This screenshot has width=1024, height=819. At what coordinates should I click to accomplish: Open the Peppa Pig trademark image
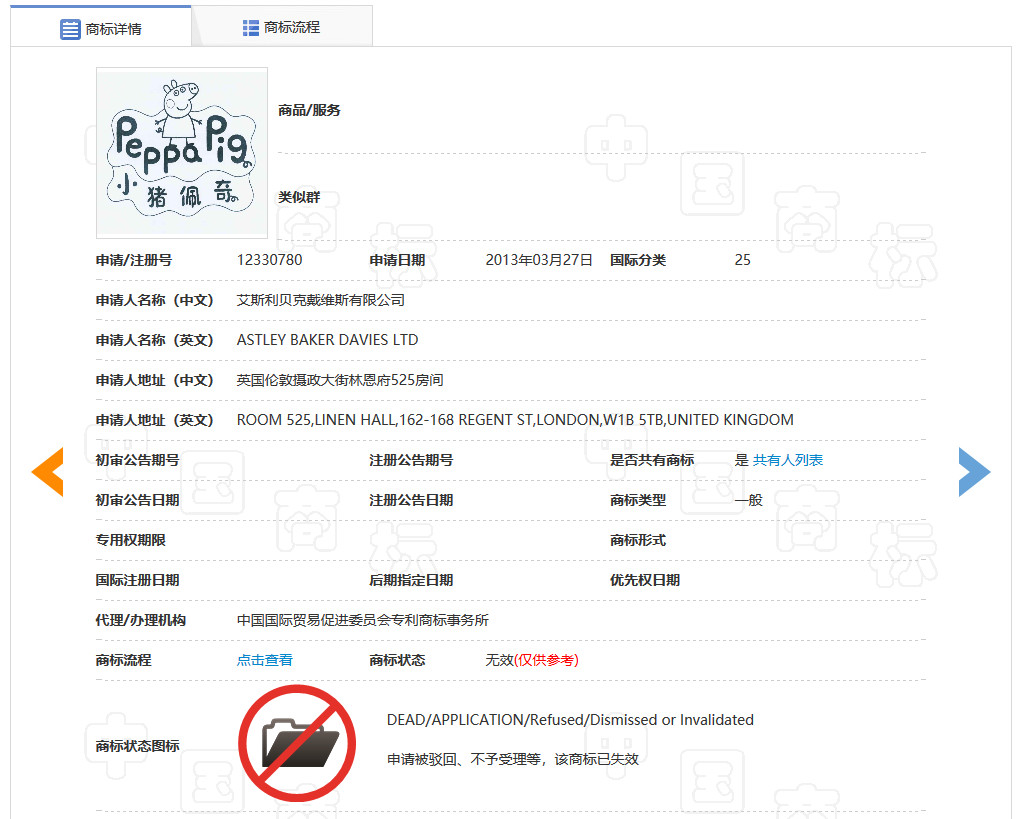pos(182,153)
